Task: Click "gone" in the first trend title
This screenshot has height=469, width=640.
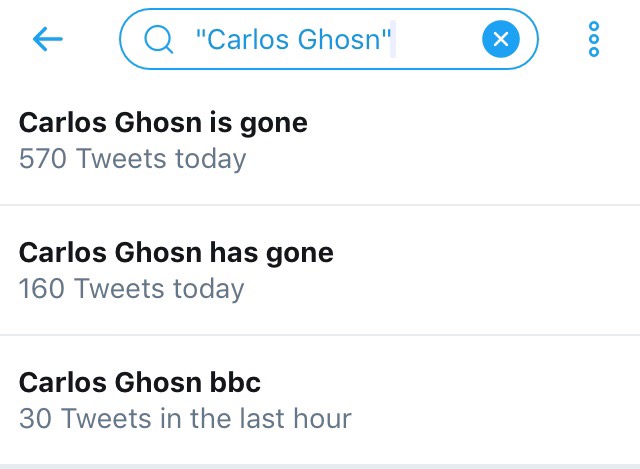Action: 273,122
